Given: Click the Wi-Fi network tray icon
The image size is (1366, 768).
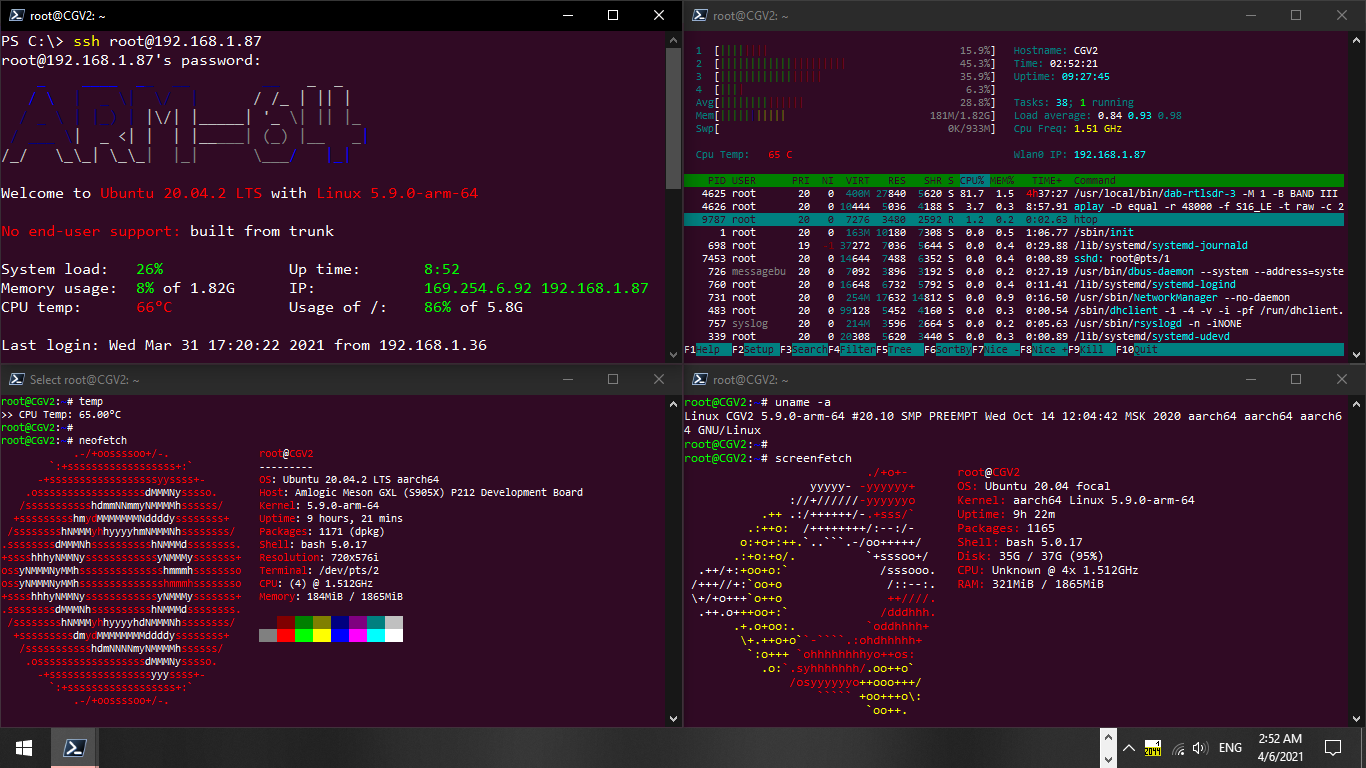Looking at the screenshot, I should tap(1178, 748).
